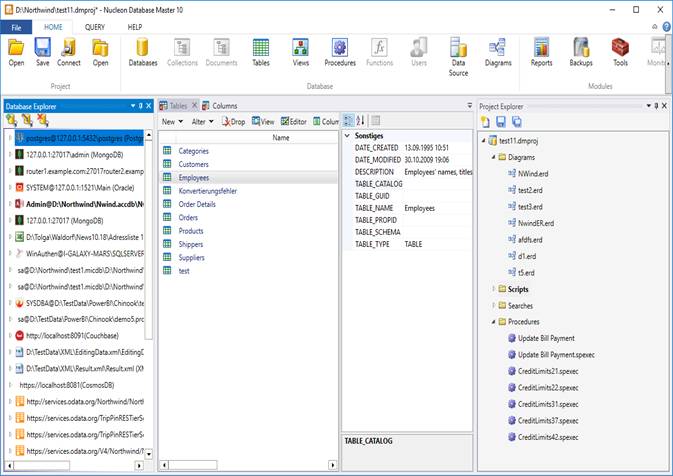Click the Collections ribbon icon

point(182,52)
